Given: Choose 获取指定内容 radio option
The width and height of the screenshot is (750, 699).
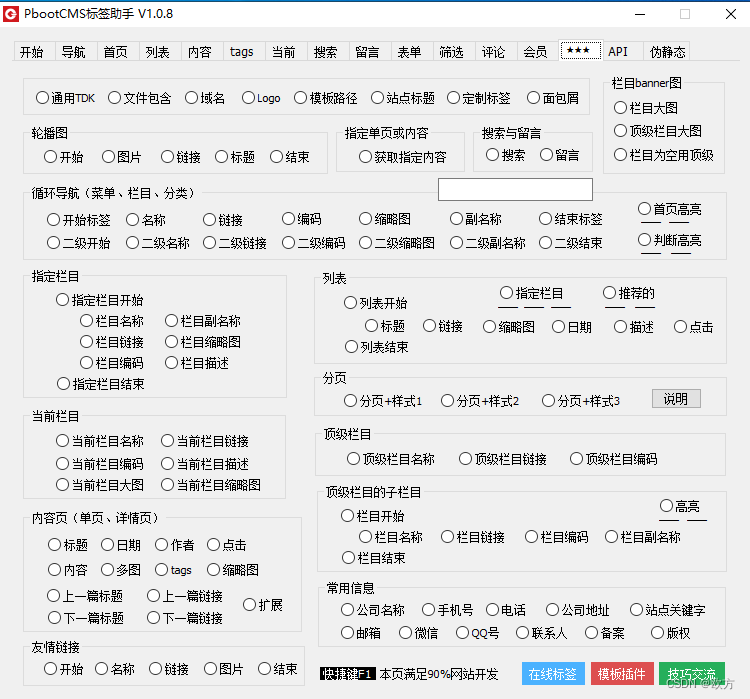Looking at the screenshot, I should (403, 157).
